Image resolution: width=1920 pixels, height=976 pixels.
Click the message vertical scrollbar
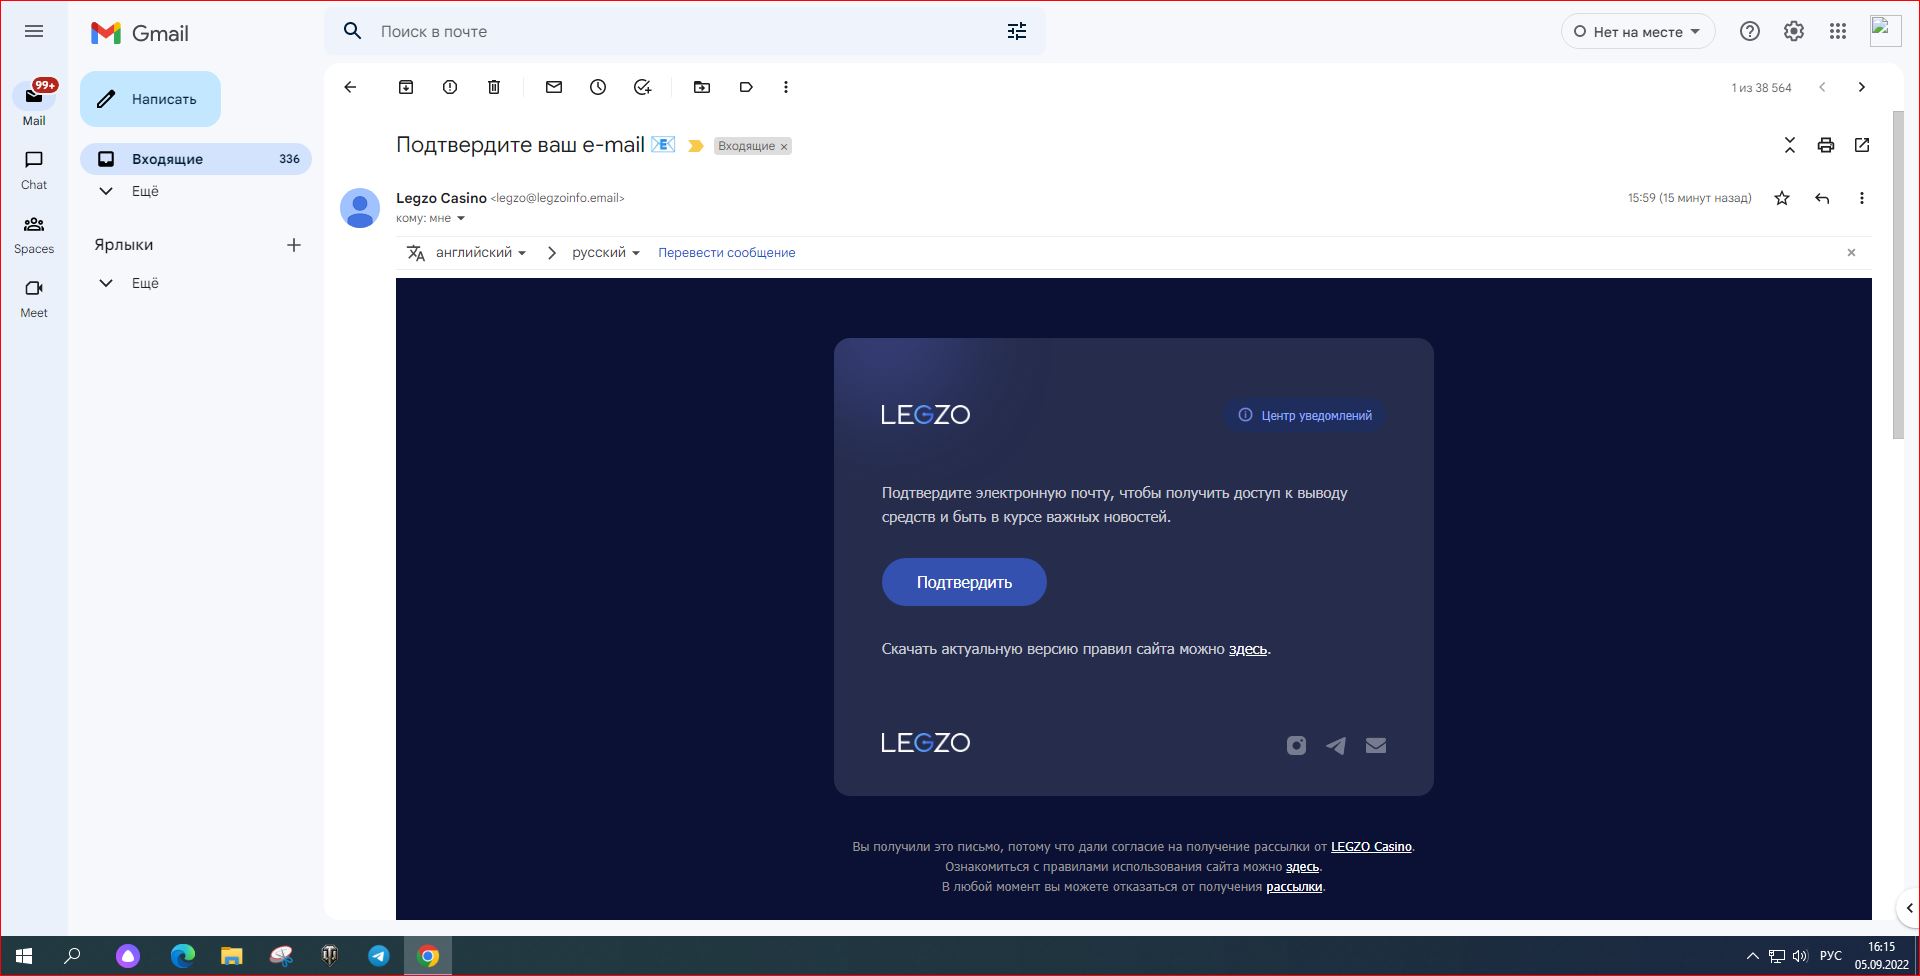pos(1898,274)
